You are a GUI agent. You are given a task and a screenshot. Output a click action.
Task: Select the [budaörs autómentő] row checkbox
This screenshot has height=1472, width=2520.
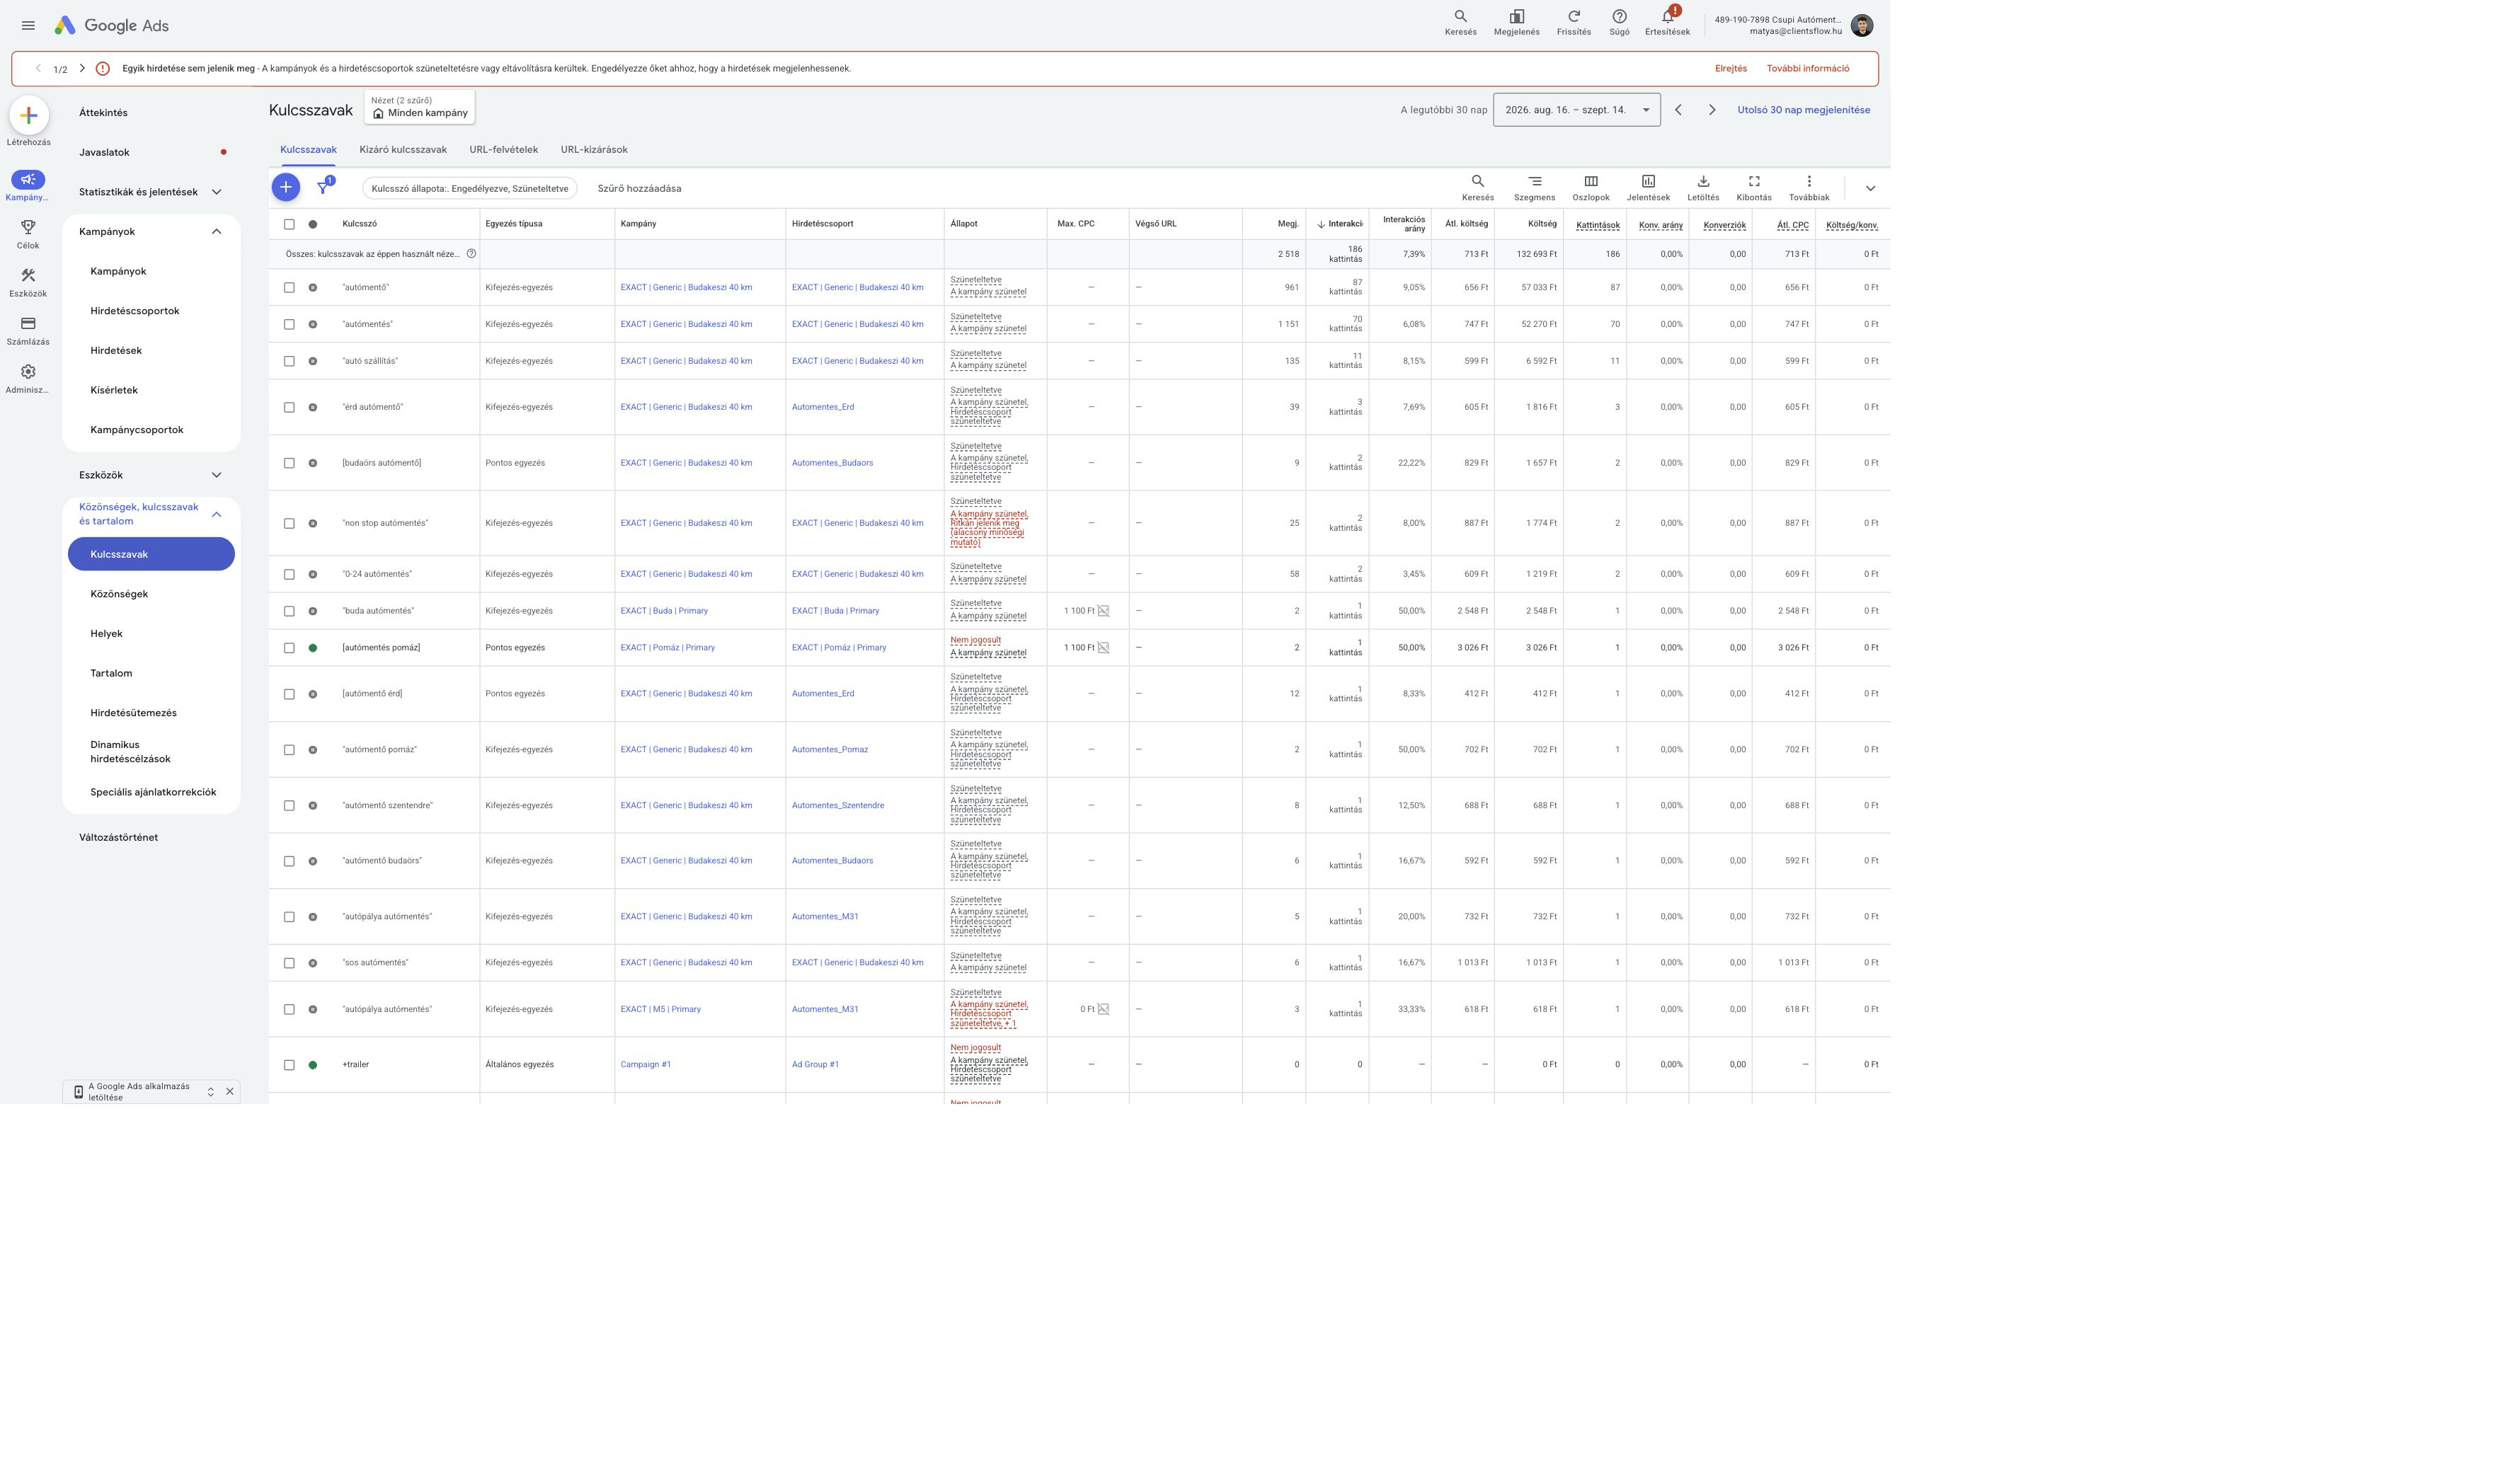tap(289, 463)
